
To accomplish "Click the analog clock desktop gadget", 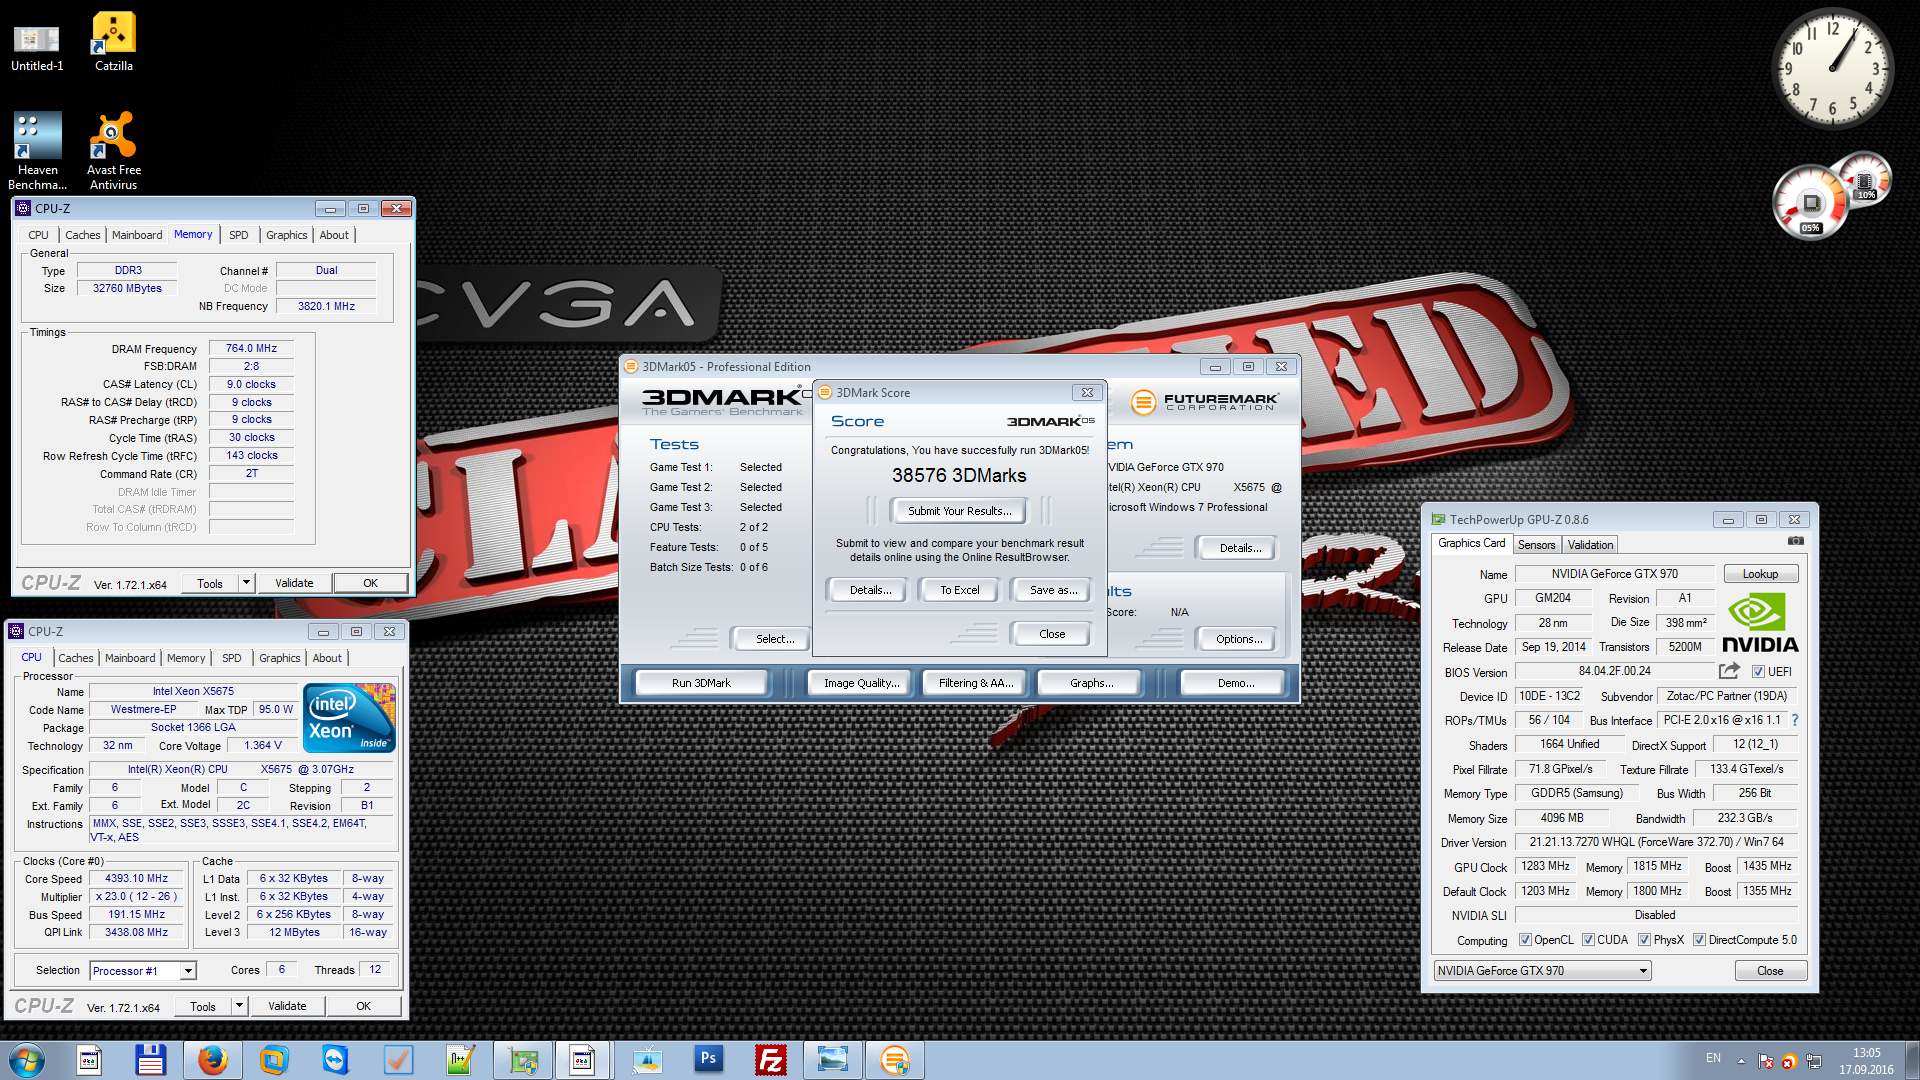I will [1832, 69].
